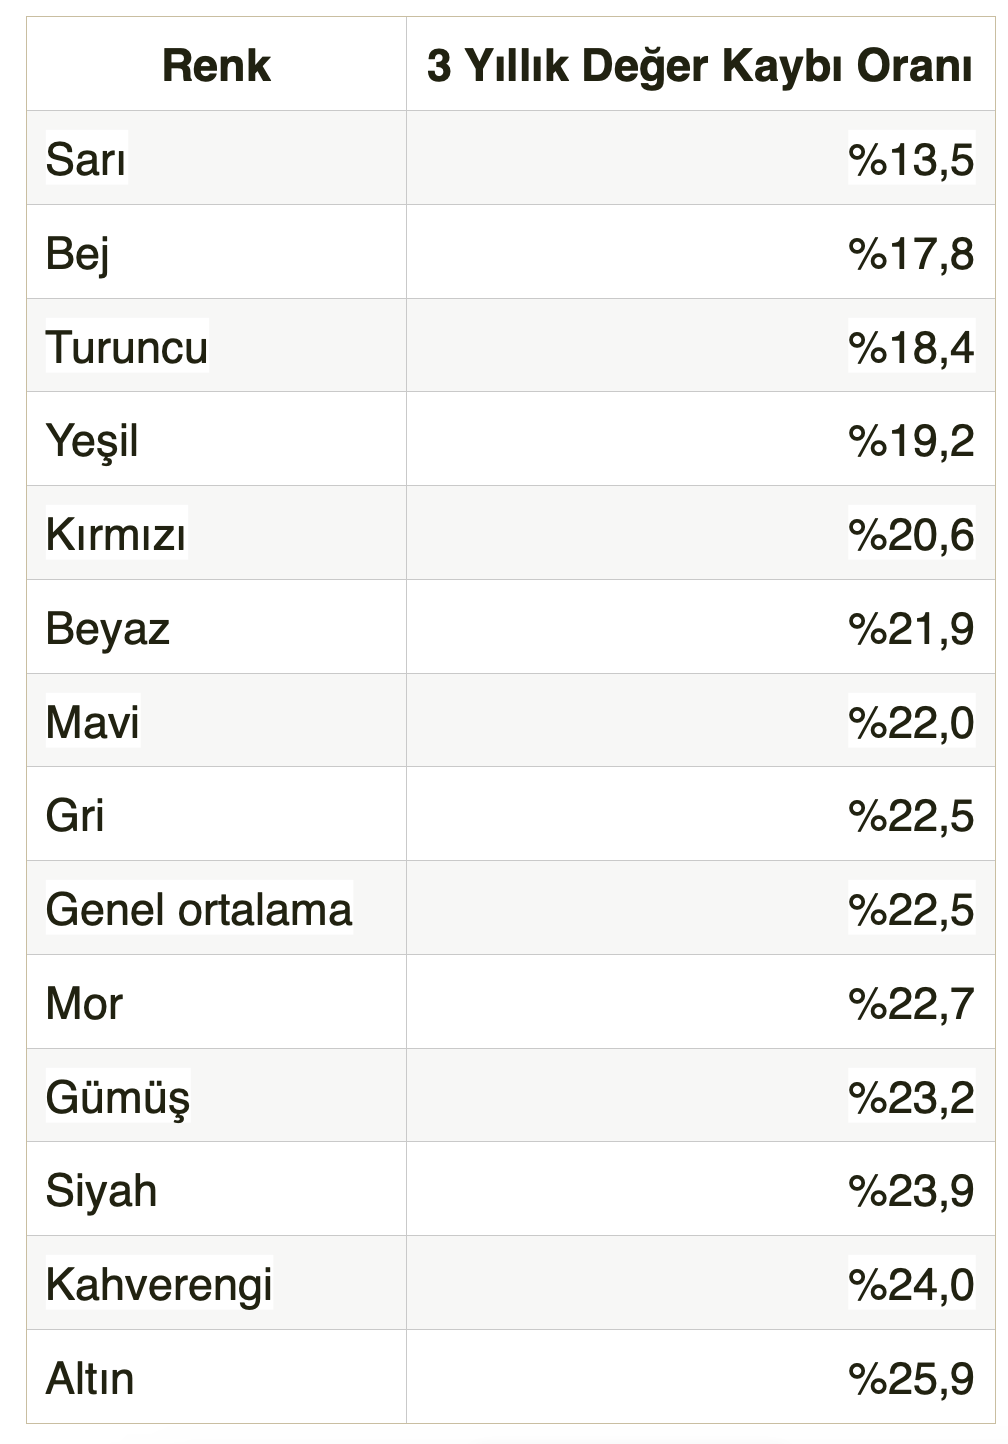
Task: Click the Gri row label
Action: click(x=75, y=815)
